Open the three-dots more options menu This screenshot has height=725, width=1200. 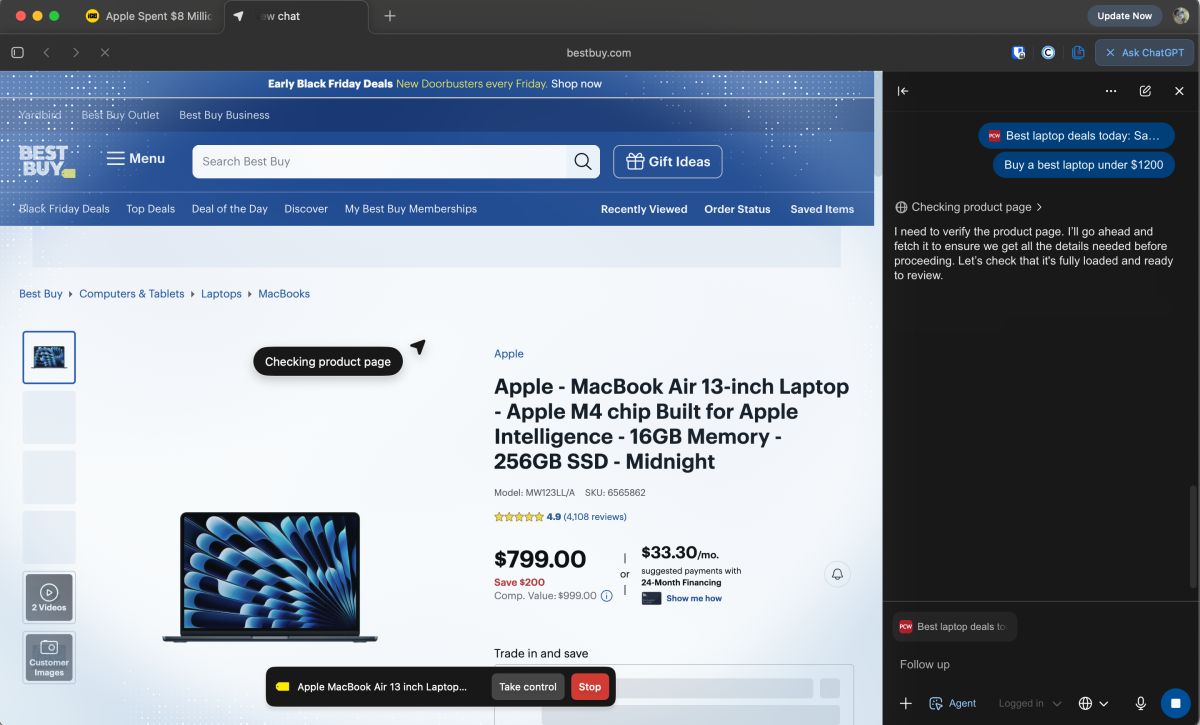click(1111, 91)
